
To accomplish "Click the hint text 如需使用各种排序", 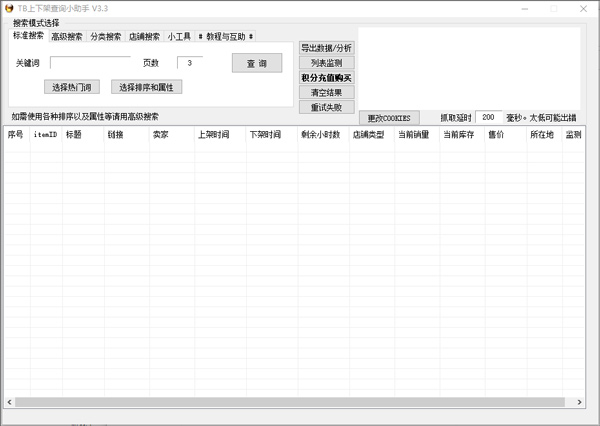I will click(85, 116).
